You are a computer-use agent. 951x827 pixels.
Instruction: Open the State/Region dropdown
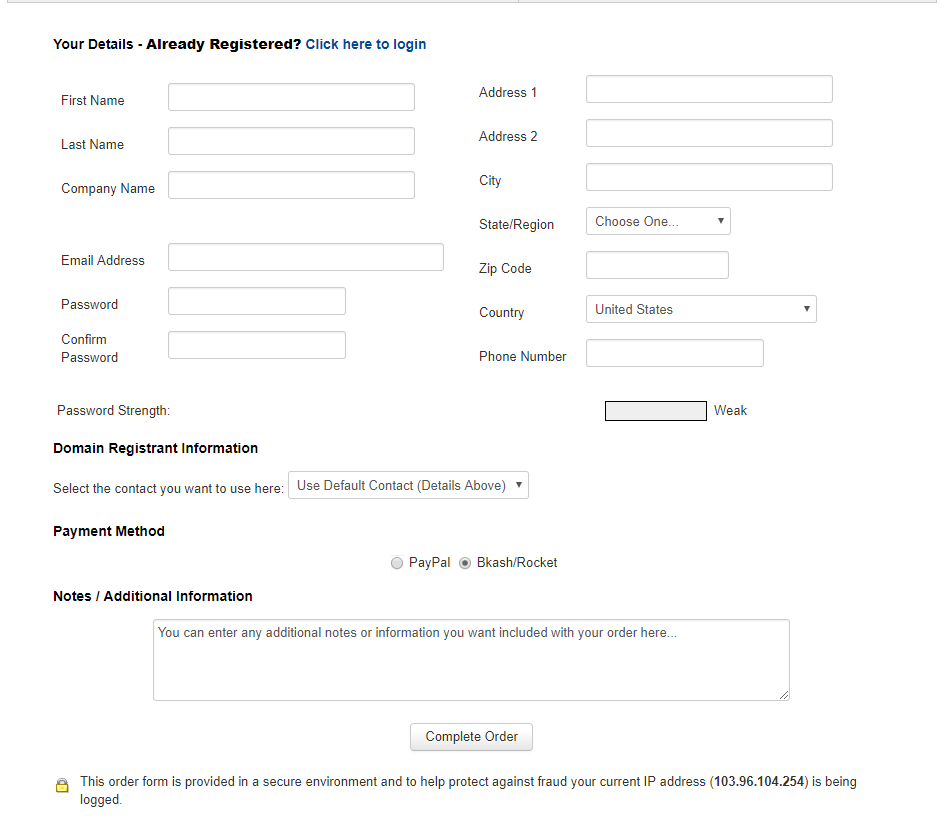point(658,221)
